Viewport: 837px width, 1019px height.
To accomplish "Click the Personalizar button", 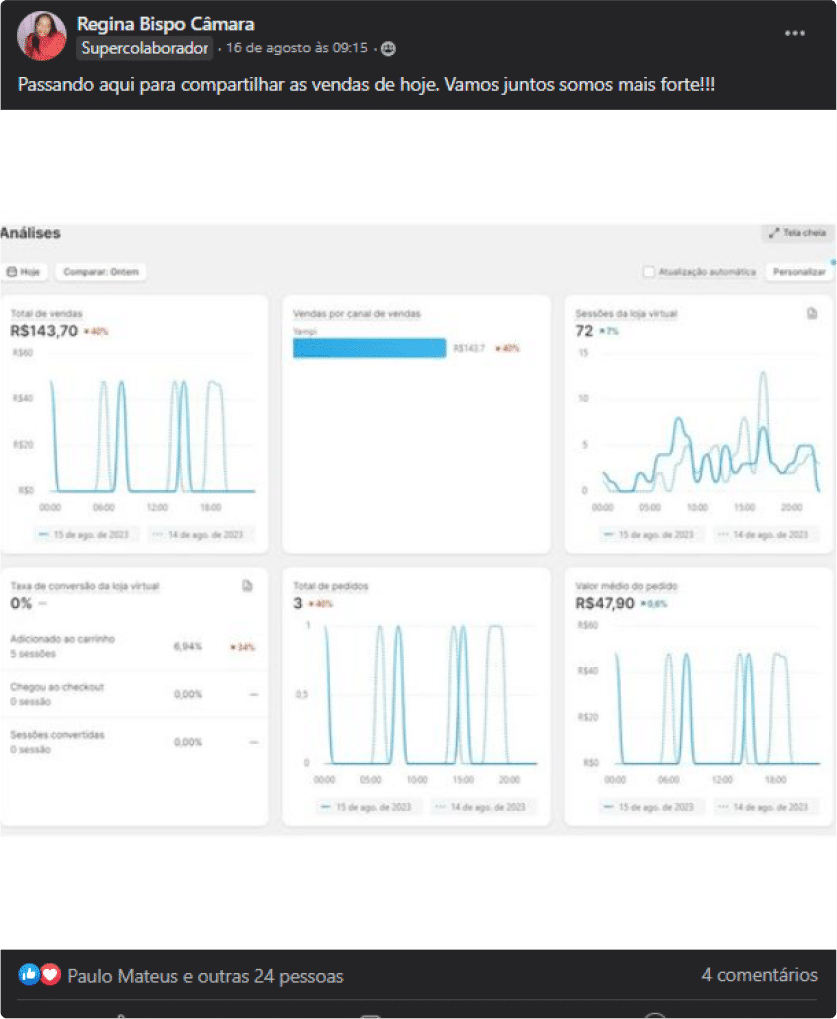I will pyautogui.click(x=799, y=272).
